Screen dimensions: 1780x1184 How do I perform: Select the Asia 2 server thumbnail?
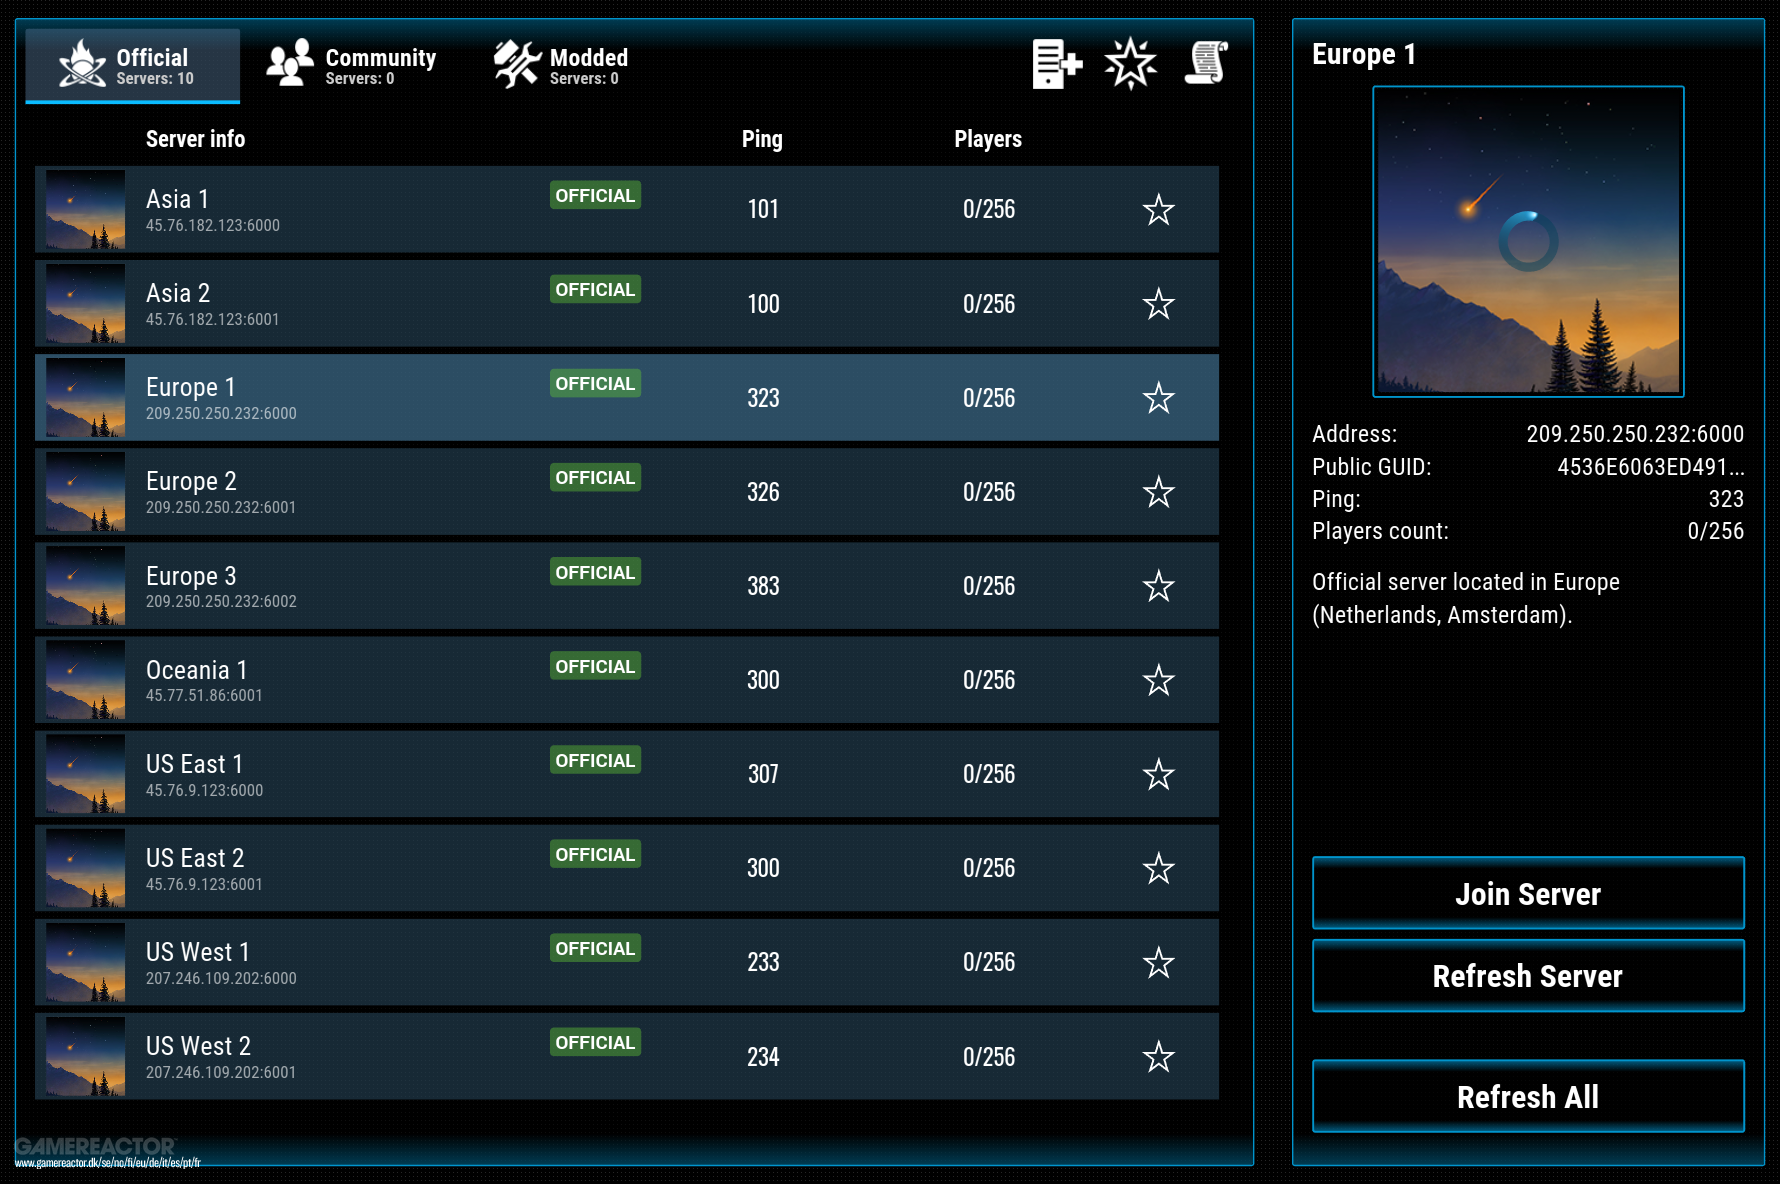point(86,304)
